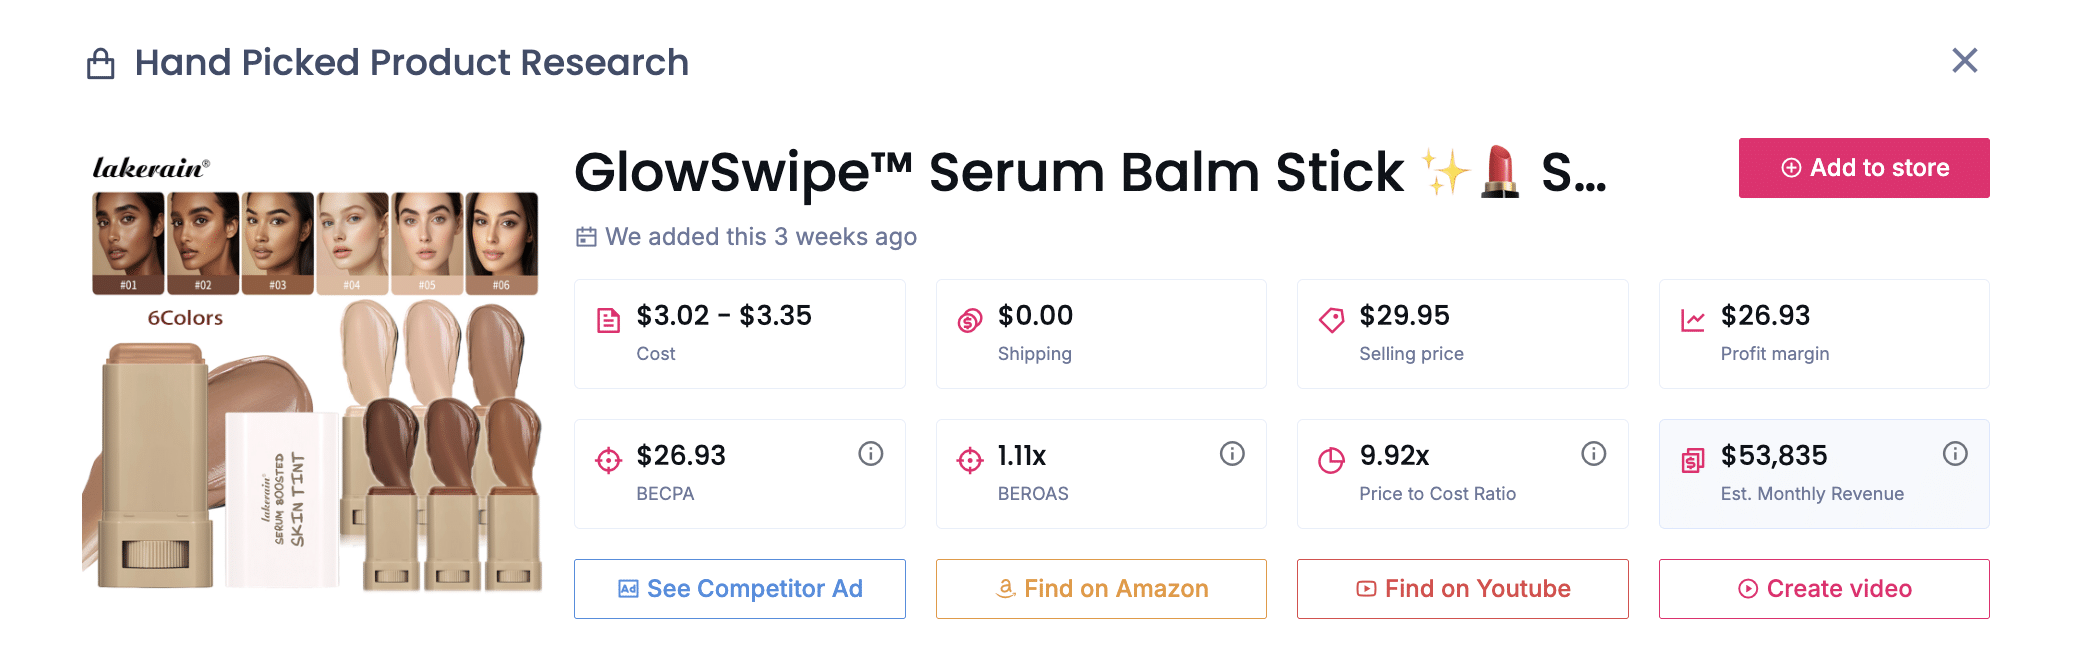Add product to store
Image resolution: width=2076 pixels, height=646 pixels.
[x=1864, y=168]
